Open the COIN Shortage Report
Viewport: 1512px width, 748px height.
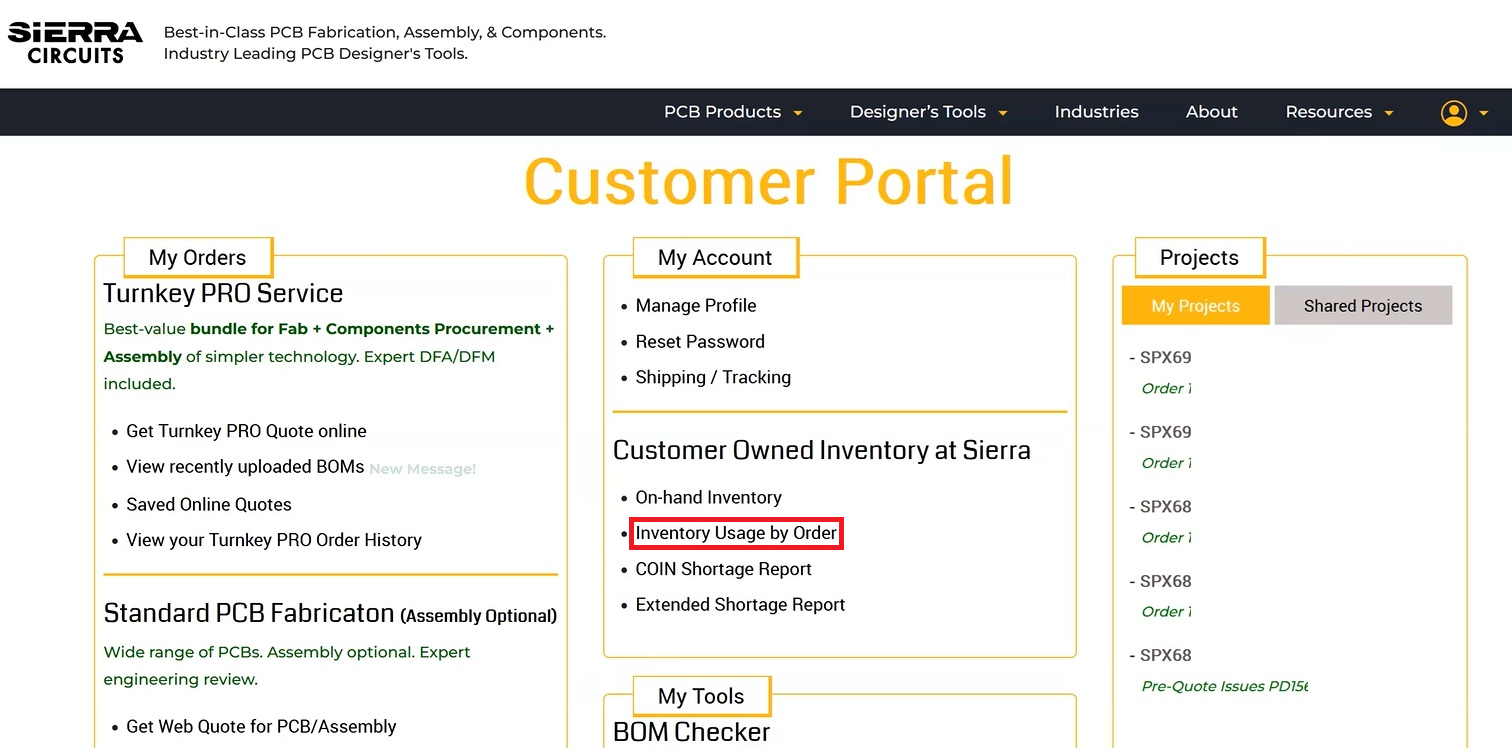(723, 570)
